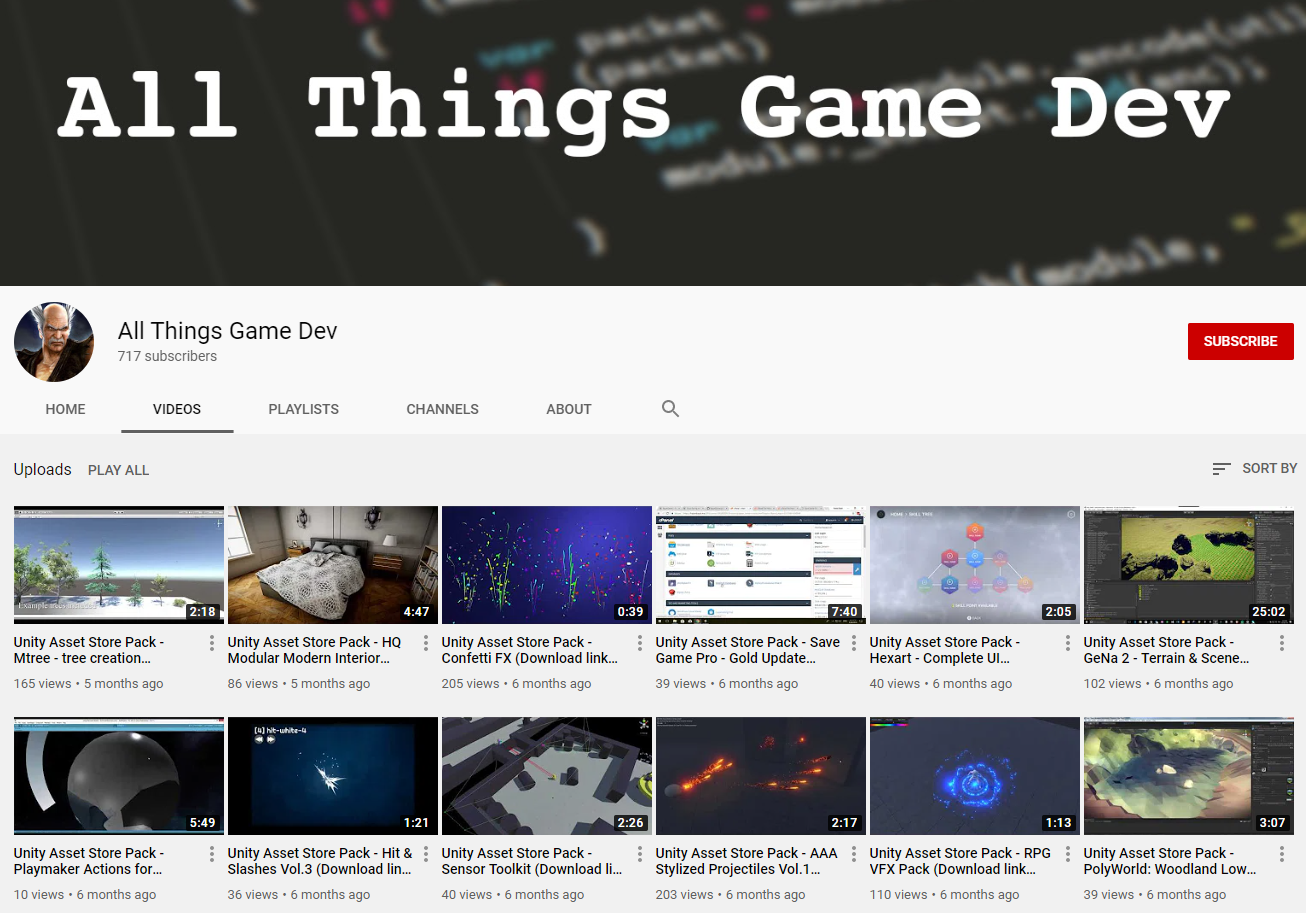
Task: Click the Uploads section heading
Action: (x=43, y=470)
